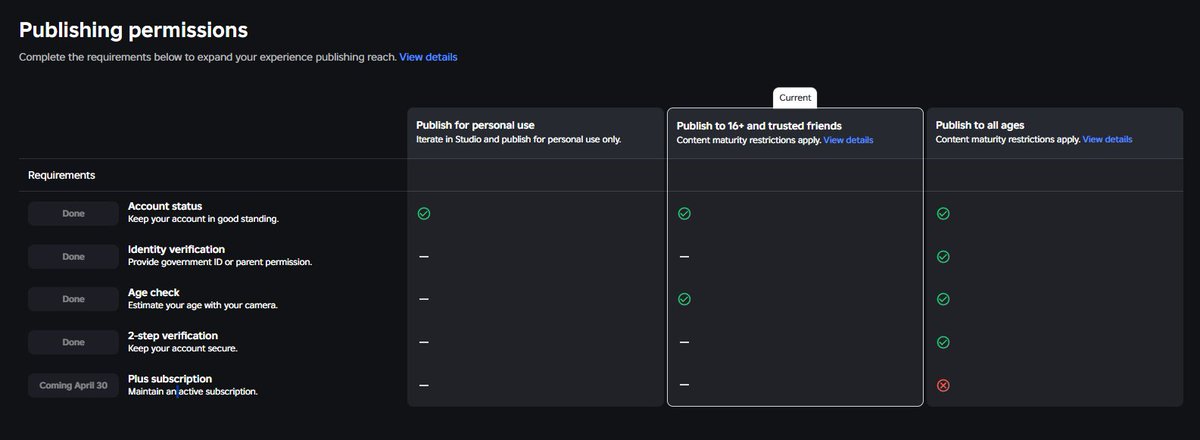Click Plus subscription dash under personal use
The width and height of the screenshot is (1200, 440).
pyautogui.click(x=424, y=385)
